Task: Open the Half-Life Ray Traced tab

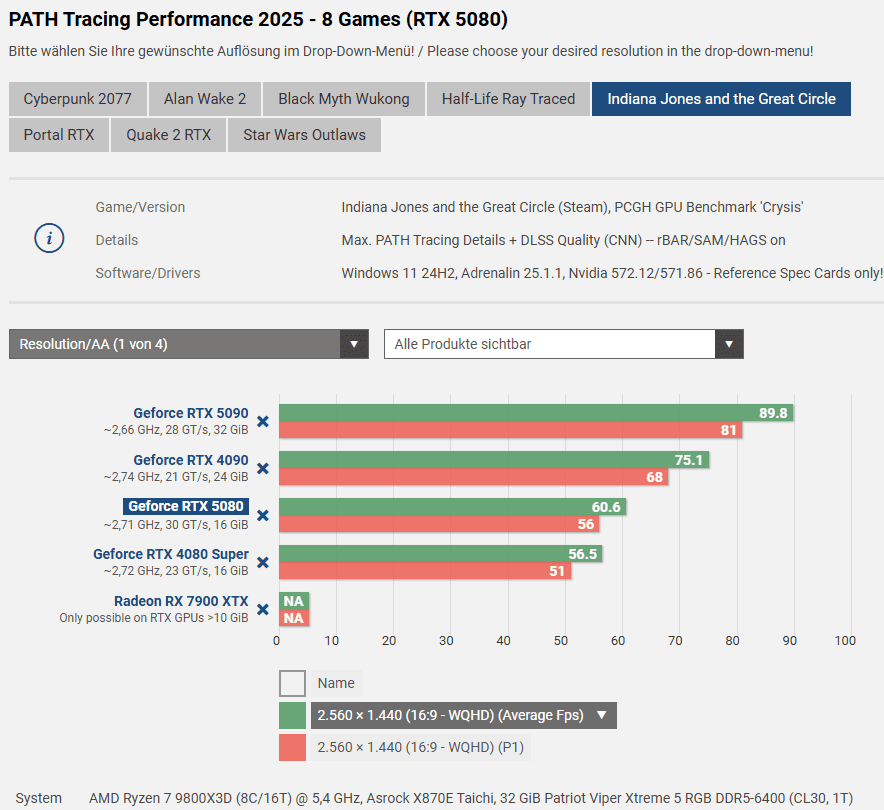Action: pyautogui.click(x=509, y=99)
